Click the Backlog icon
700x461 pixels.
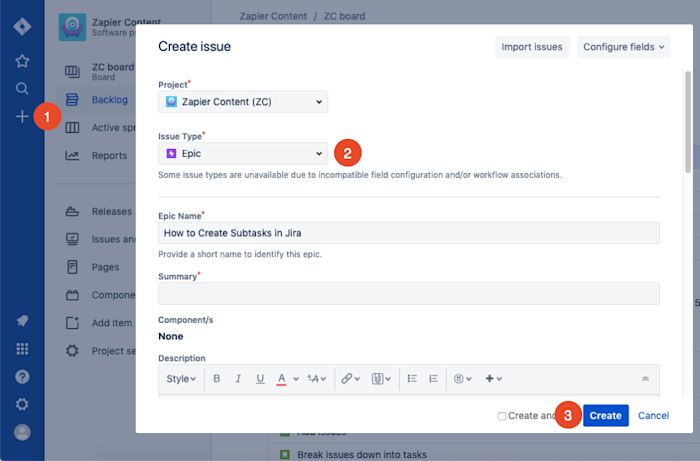(x=72, y=100)
